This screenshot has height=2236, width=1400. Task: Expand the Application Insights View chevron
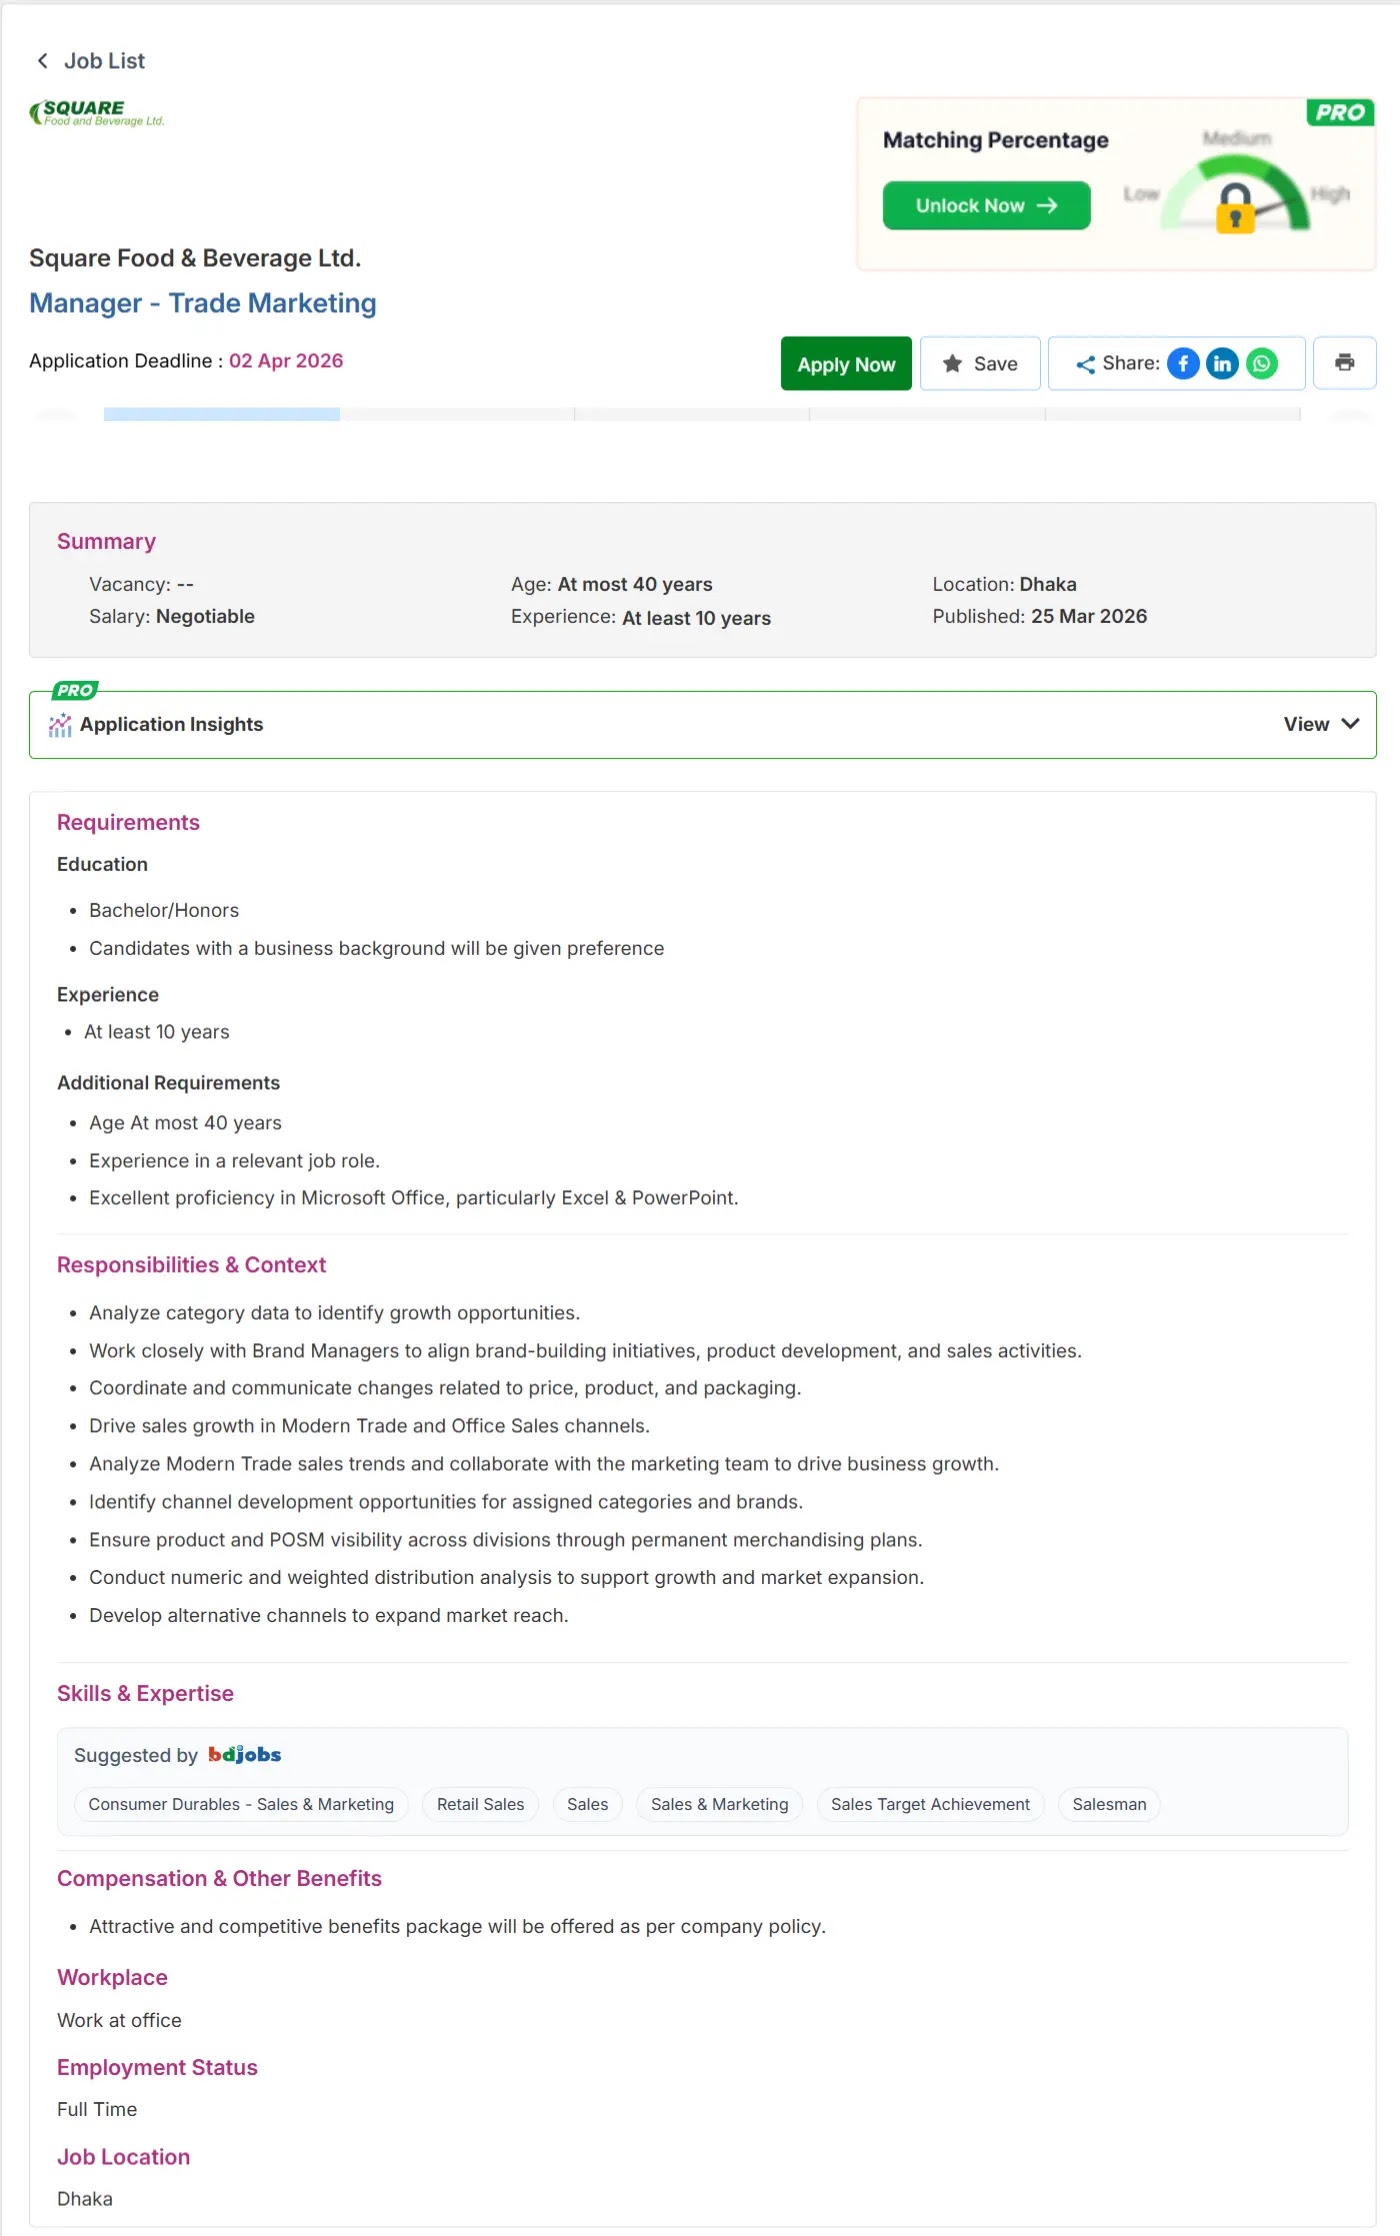point(1350,724)
